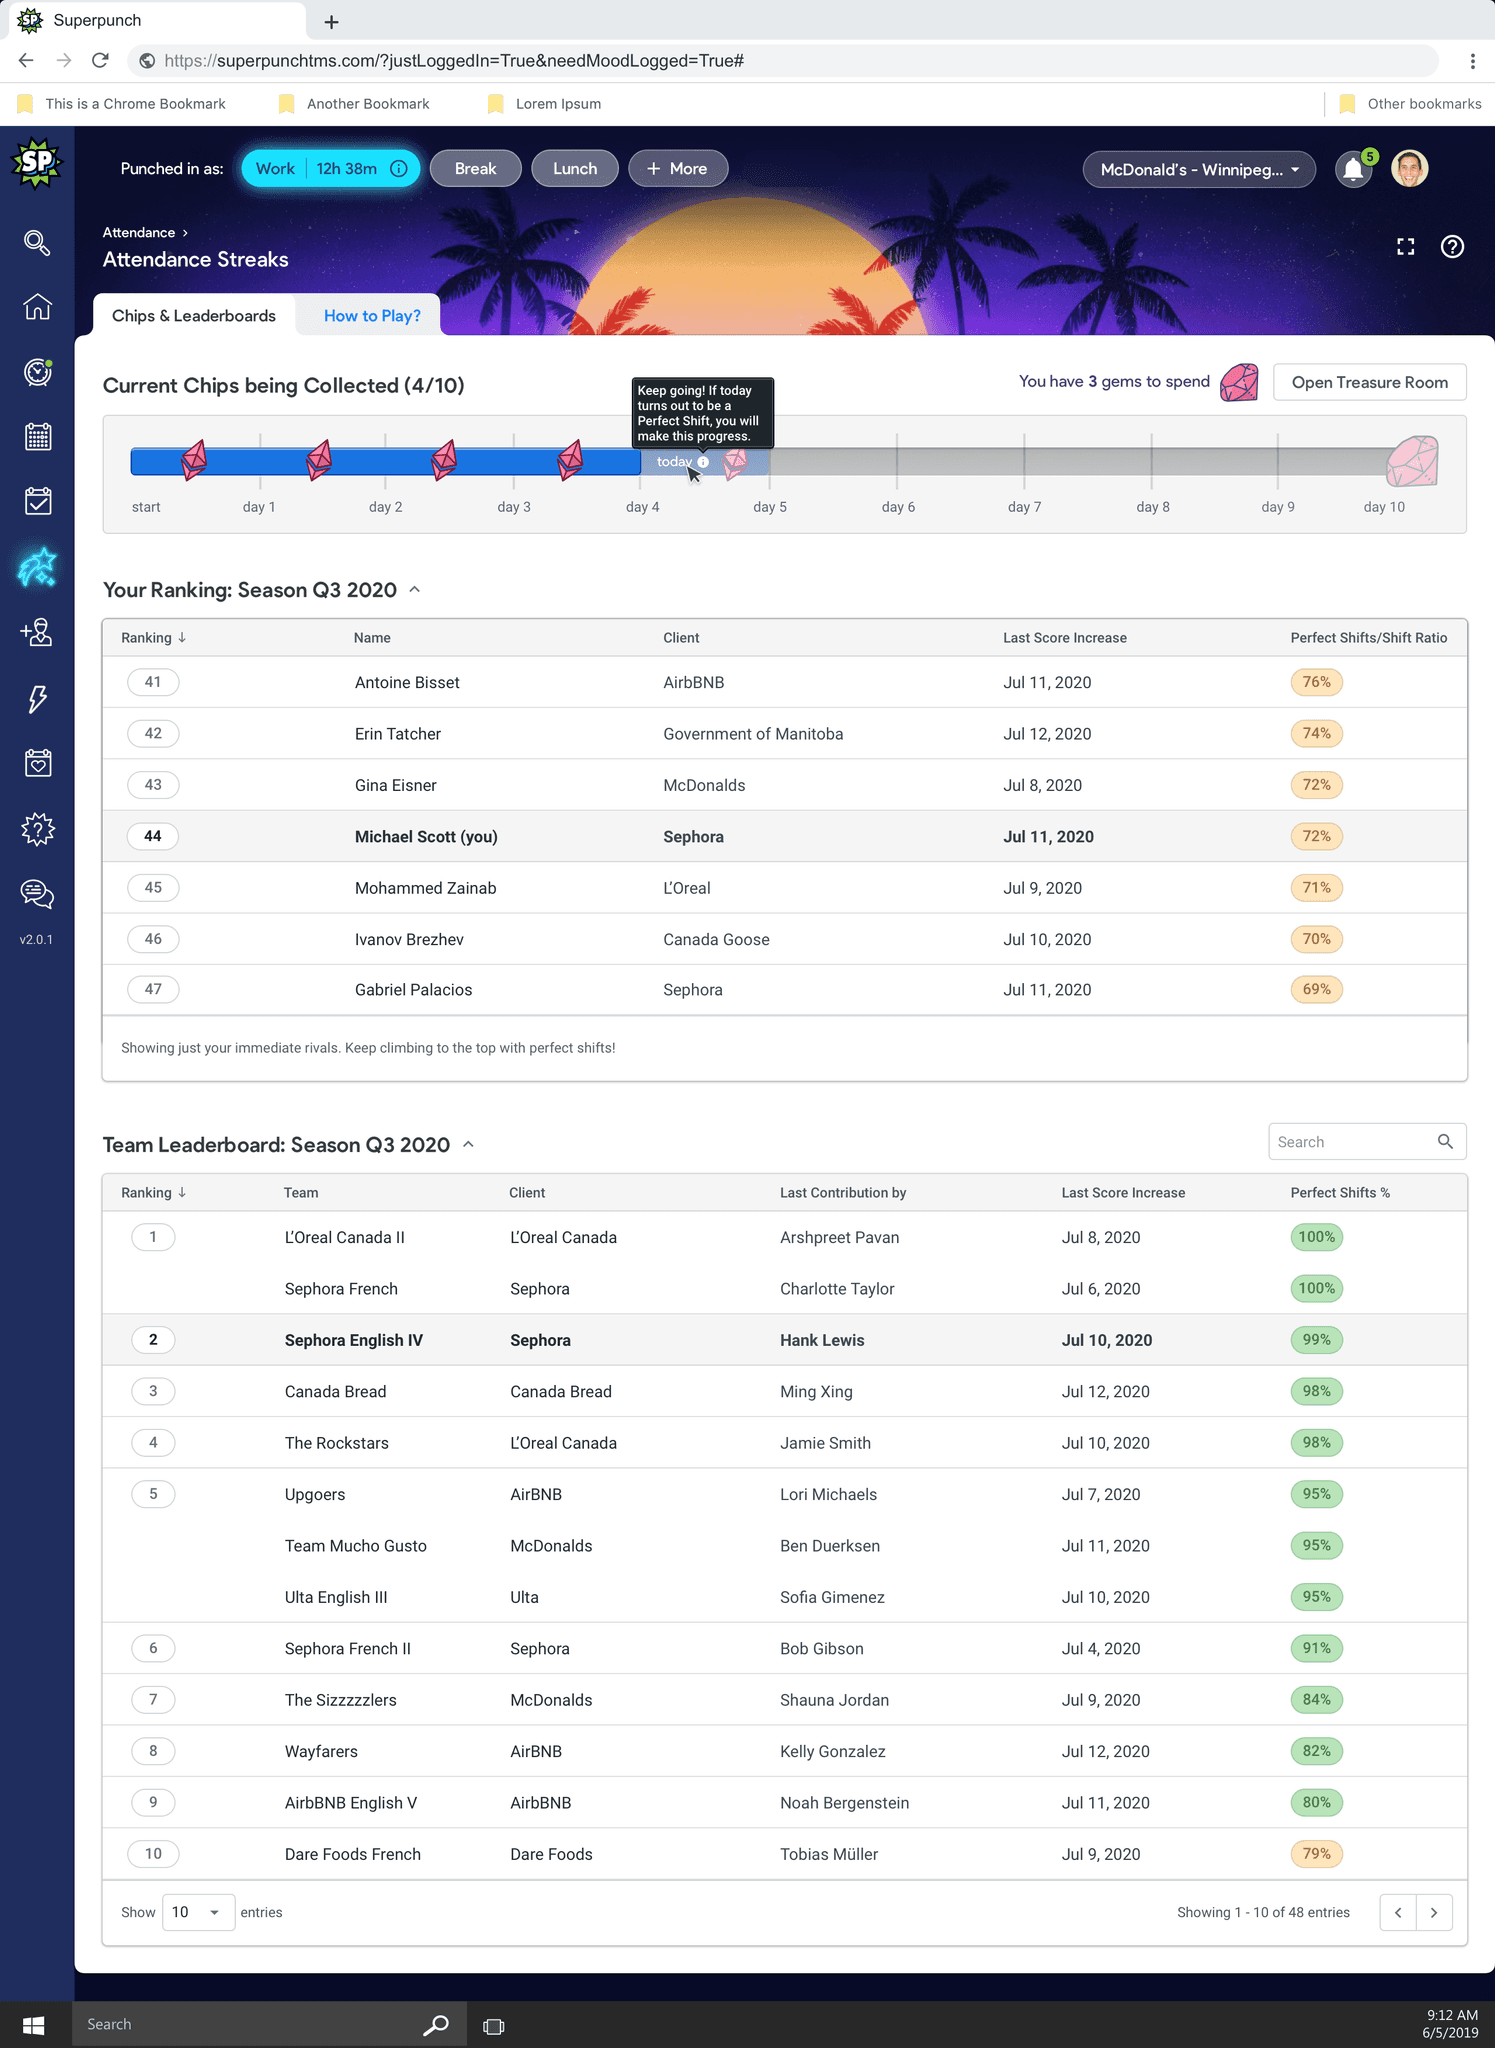The width and height of the screenshot is (1495, 2048).
Task: Click rank badge 41
Action: [153, 682]
